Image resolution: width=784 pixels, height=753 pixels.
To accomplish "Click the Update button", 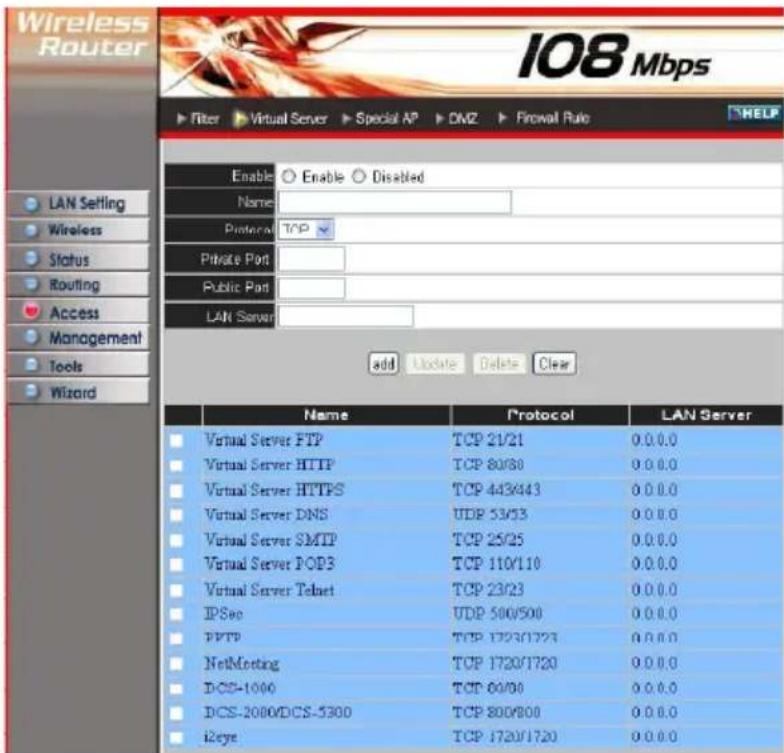I will [x=435, y=364].
